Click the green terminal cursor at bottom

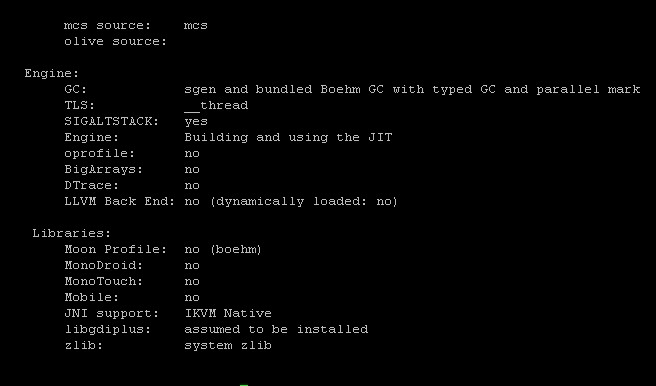tap(244, 384)
